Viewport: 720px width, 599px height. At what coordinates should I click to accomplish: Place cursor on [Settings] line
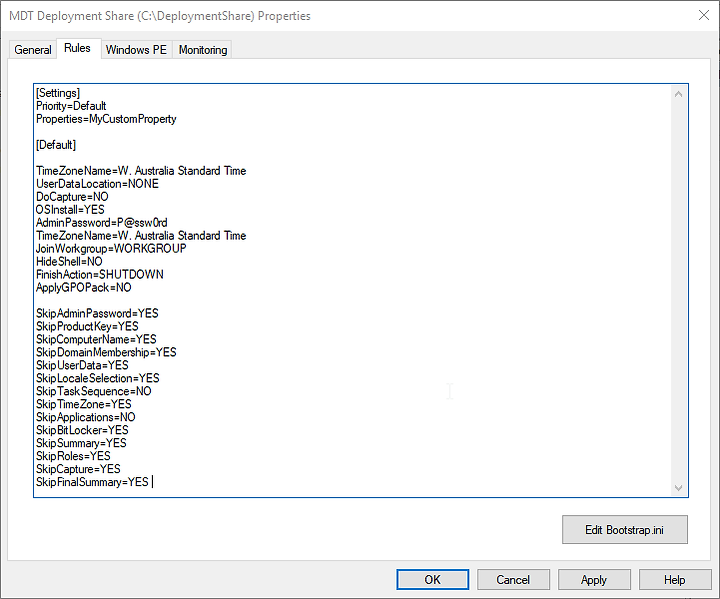coord(58,93)
